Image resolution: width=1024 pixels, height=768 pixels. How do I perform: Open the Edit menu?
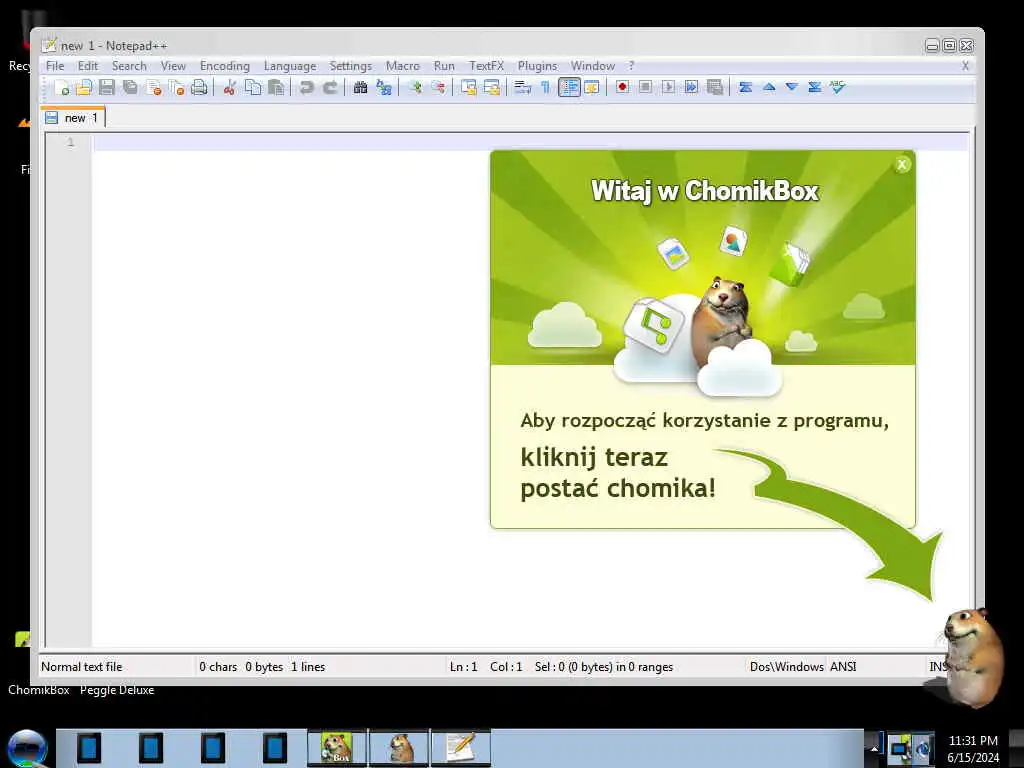88,66
